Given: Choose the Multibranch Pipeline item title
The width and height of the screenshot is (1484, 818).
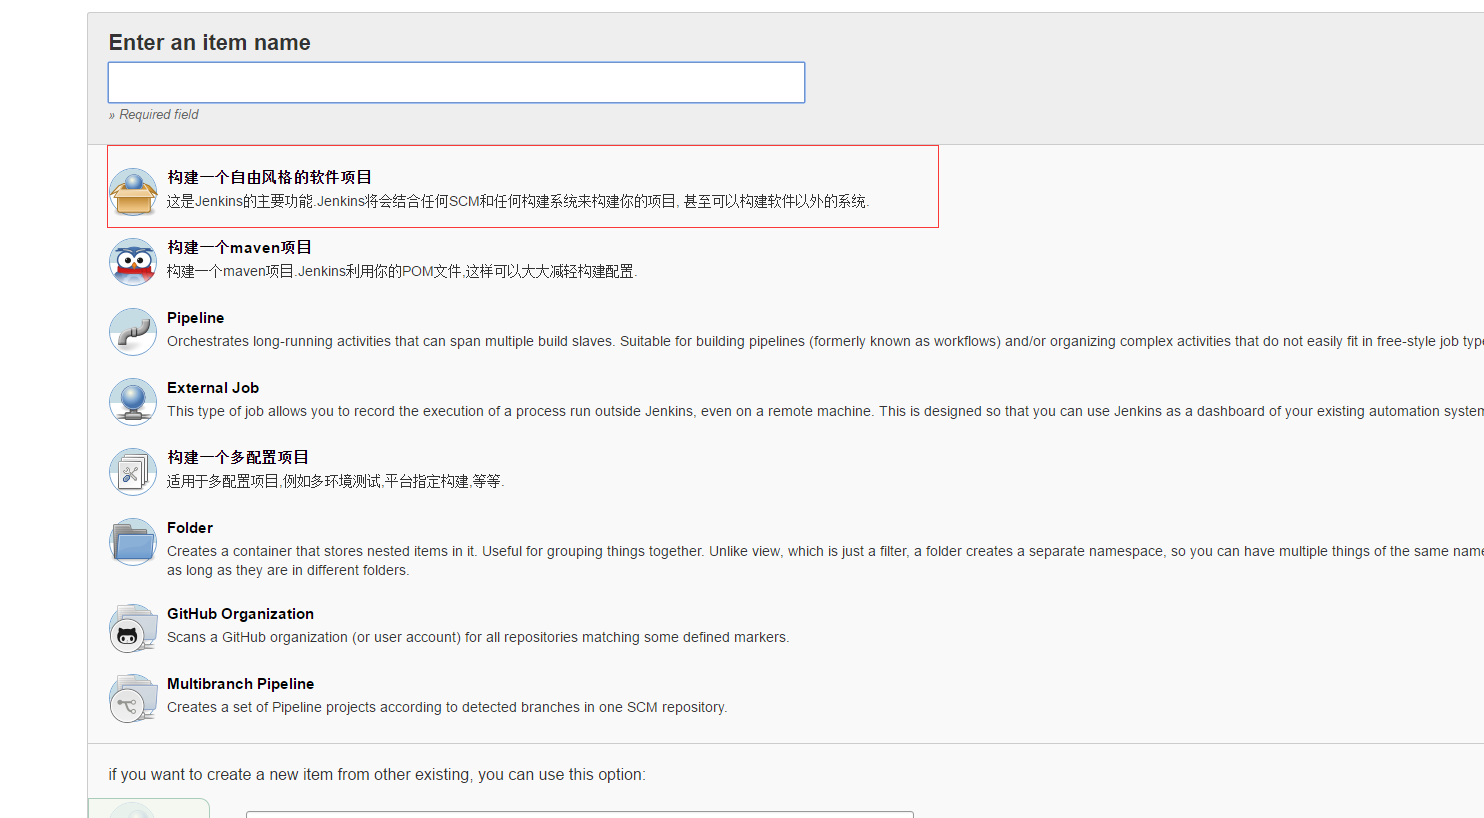Looking at the screenshot, I should [x=240, y=684].
